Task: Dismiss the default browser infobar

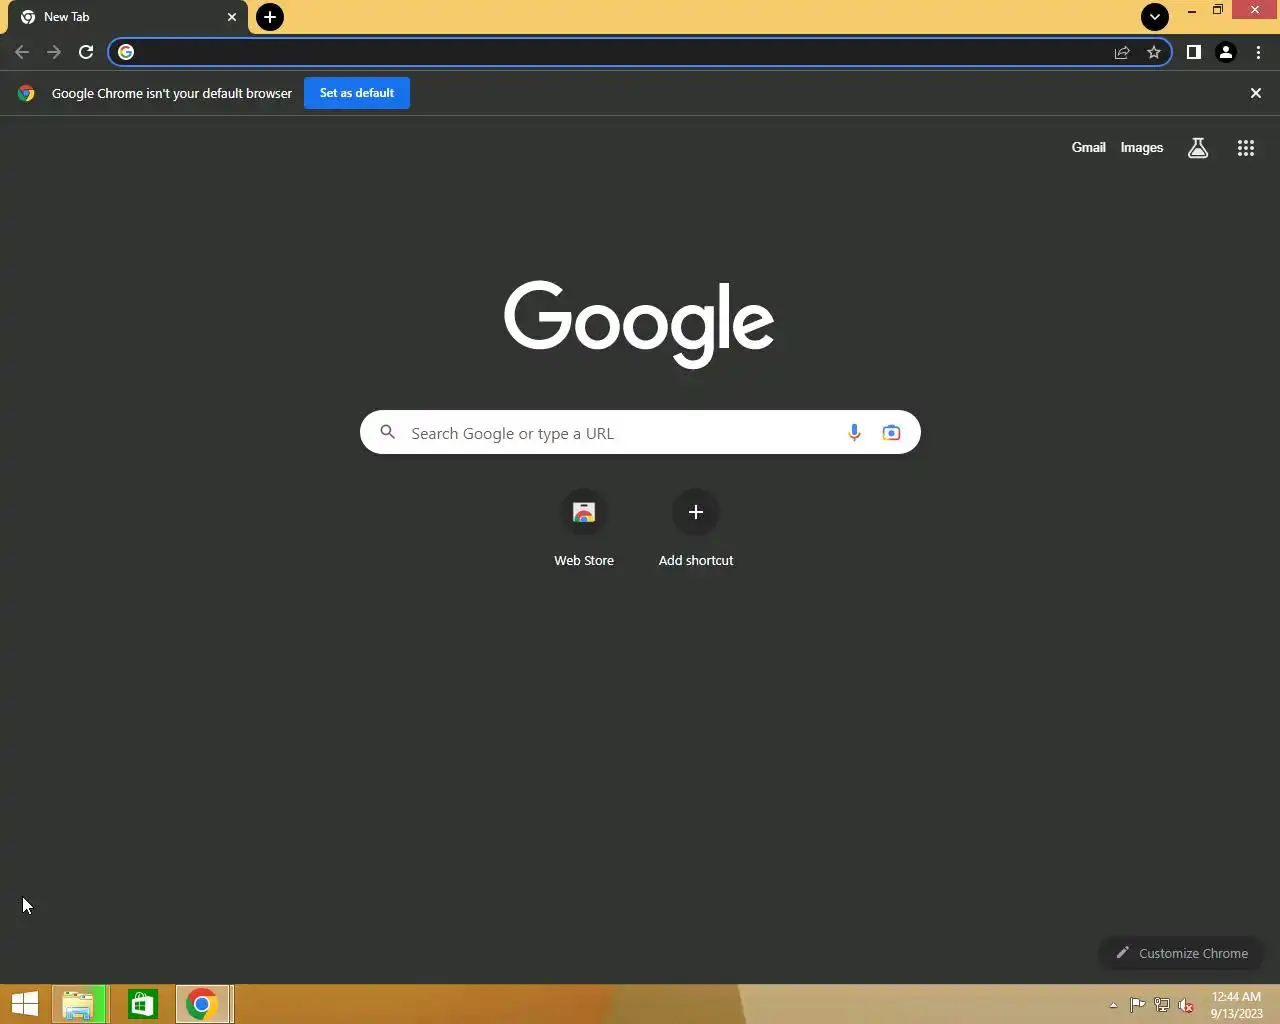Action: click(1256, 93)
